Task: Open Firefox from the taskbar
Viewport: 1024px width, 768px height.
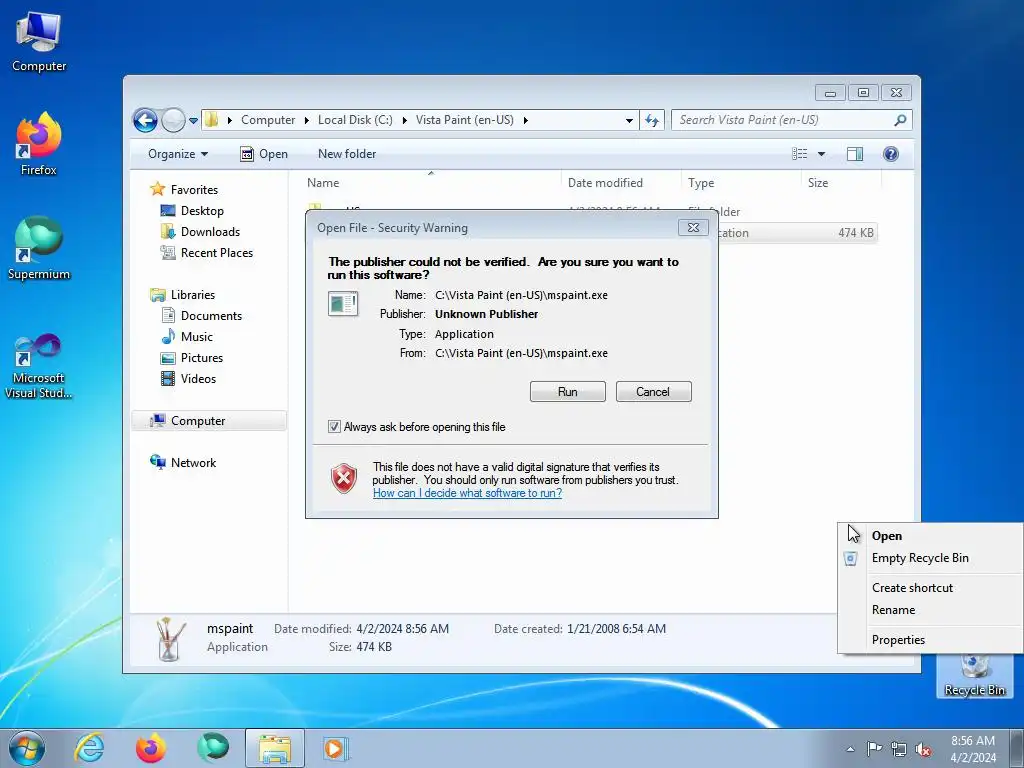Action: [150, 748]
